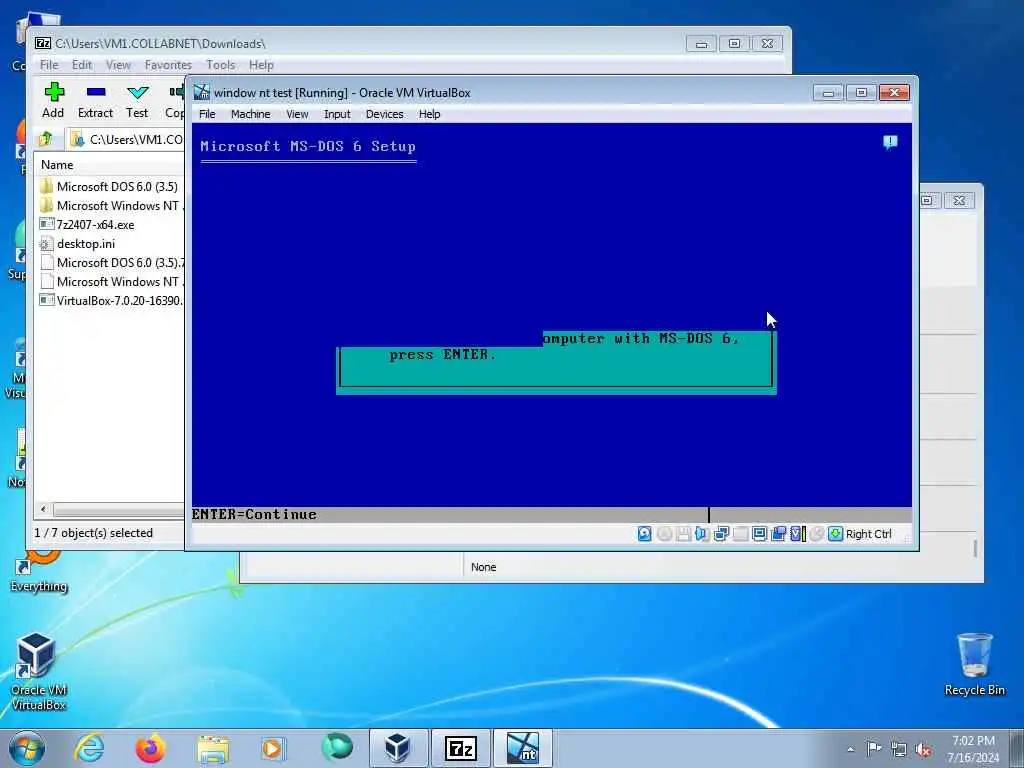Click the Add button in 7-Zip toolbar
This screenshot has width=1024, height=768.
[x=54, y=100]
